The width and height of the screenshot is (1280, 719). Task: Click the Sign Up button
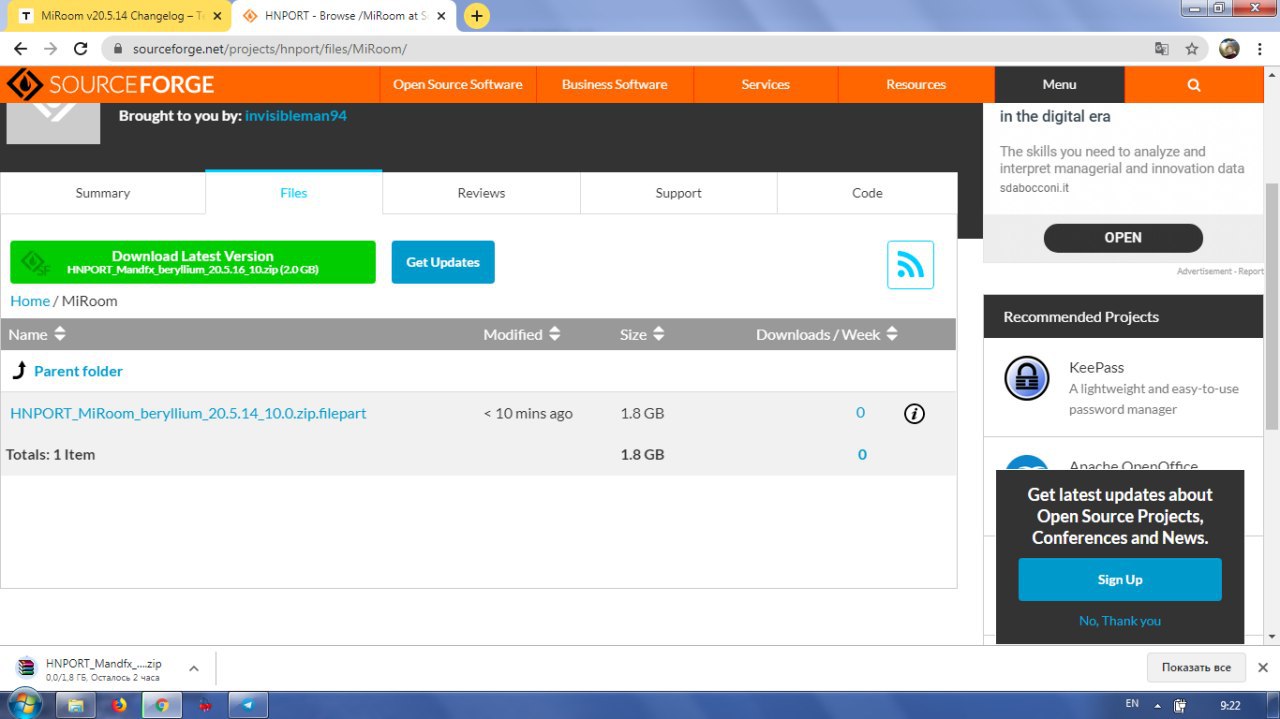pyautogui.click(x=1120, y=580)
